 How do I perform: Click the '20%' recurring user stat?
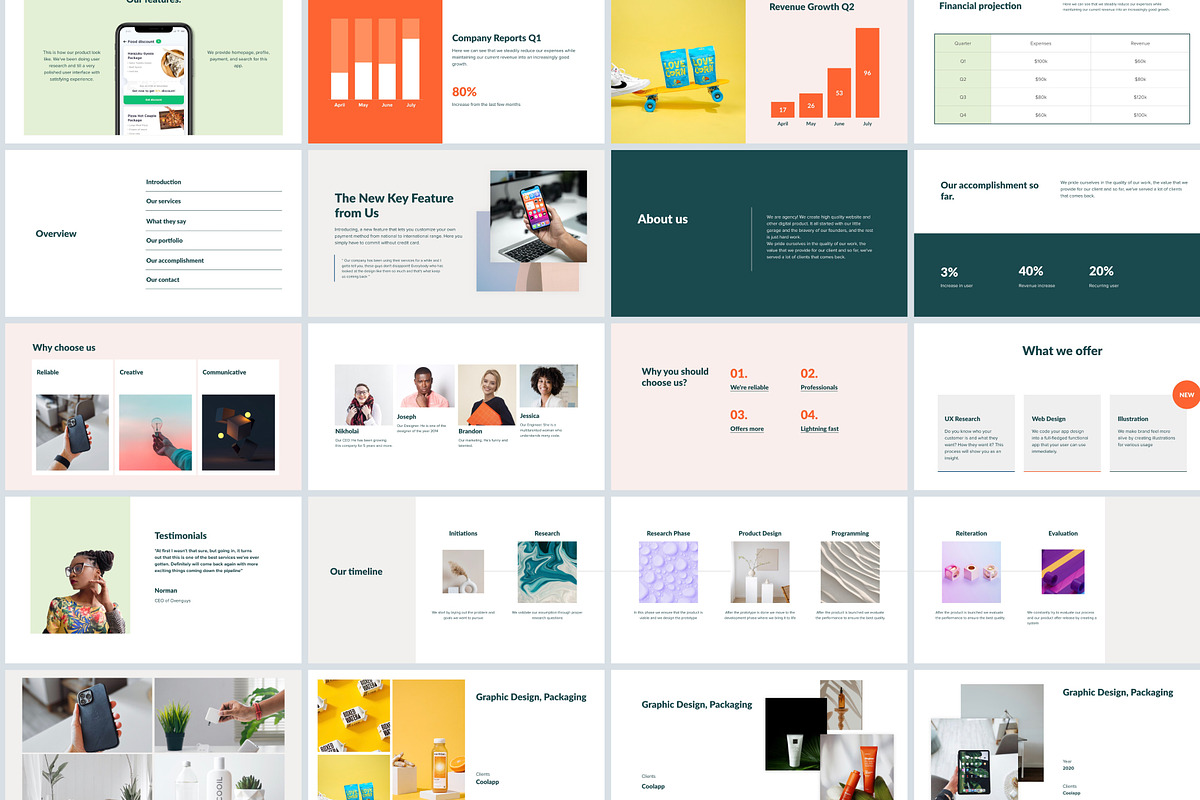point(1101,271)
